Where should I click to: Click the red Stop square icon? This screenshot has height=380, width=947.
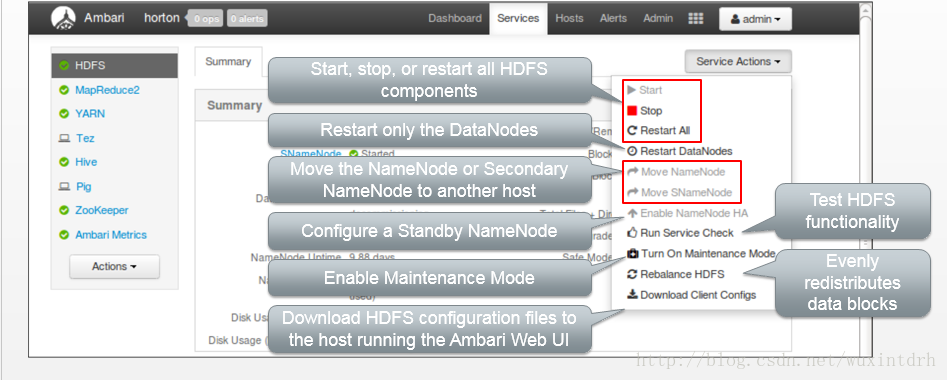click(x=632, y=111)
